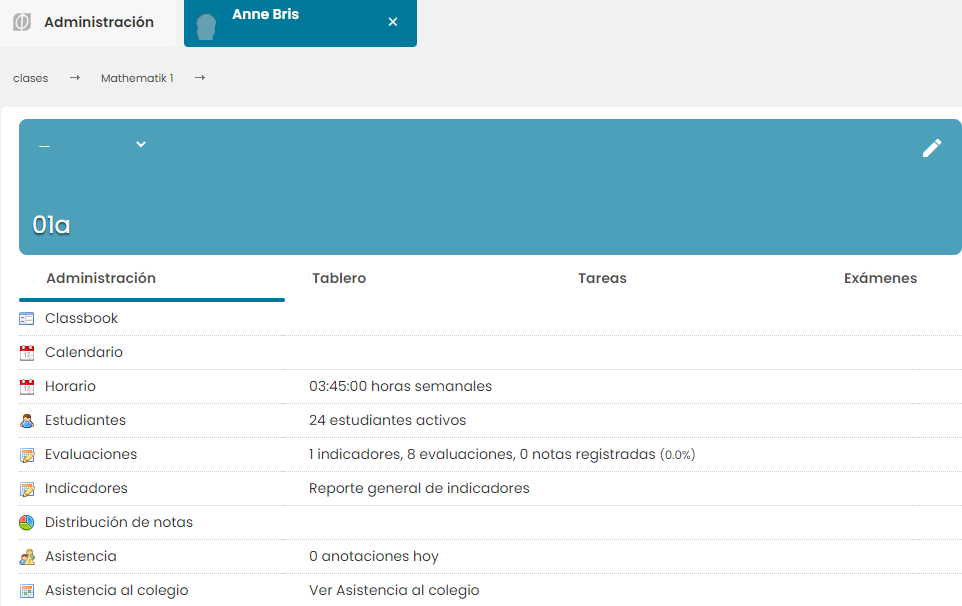Open the Horario link

(70, 386)
